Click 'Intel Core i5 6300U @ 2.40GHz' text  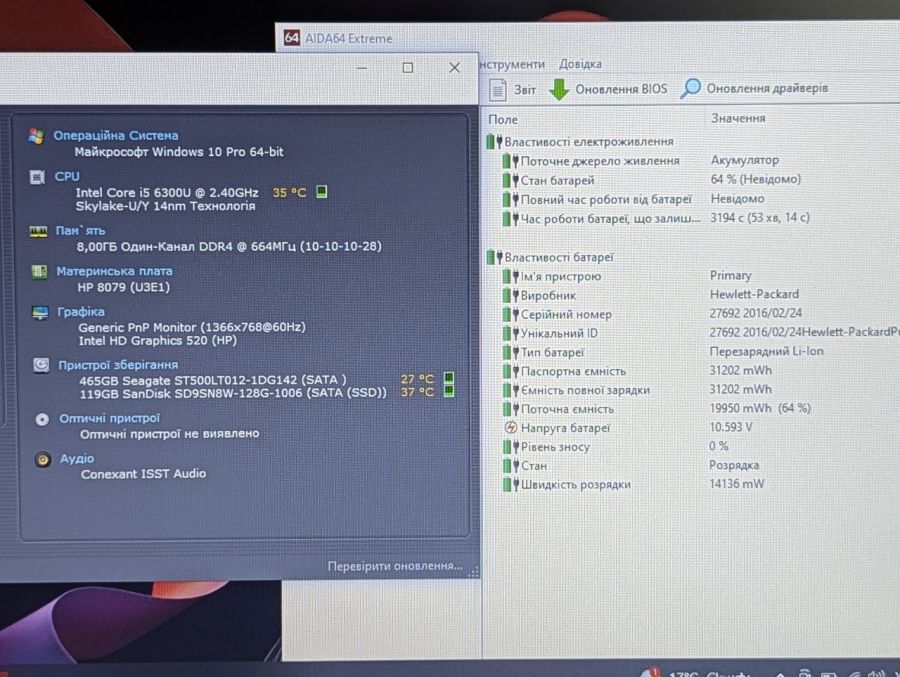click(167, 192)
